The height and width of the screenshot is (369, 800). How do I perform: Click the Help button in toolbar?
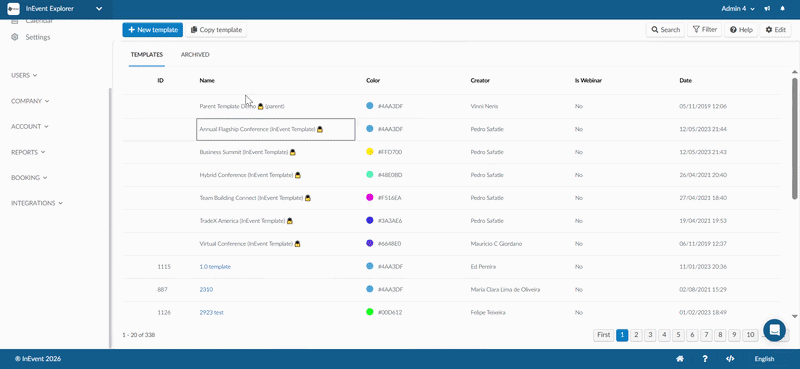(741, 30)
